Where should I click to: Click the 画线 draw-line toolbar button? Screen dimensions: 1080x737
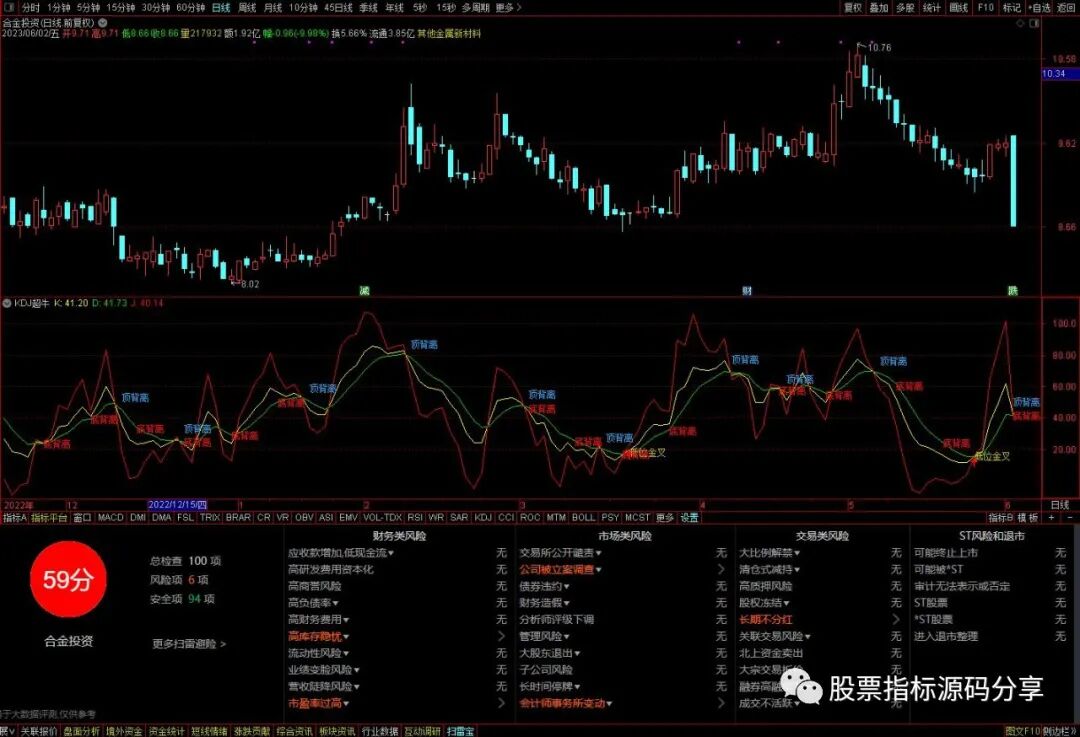point(959,8)
